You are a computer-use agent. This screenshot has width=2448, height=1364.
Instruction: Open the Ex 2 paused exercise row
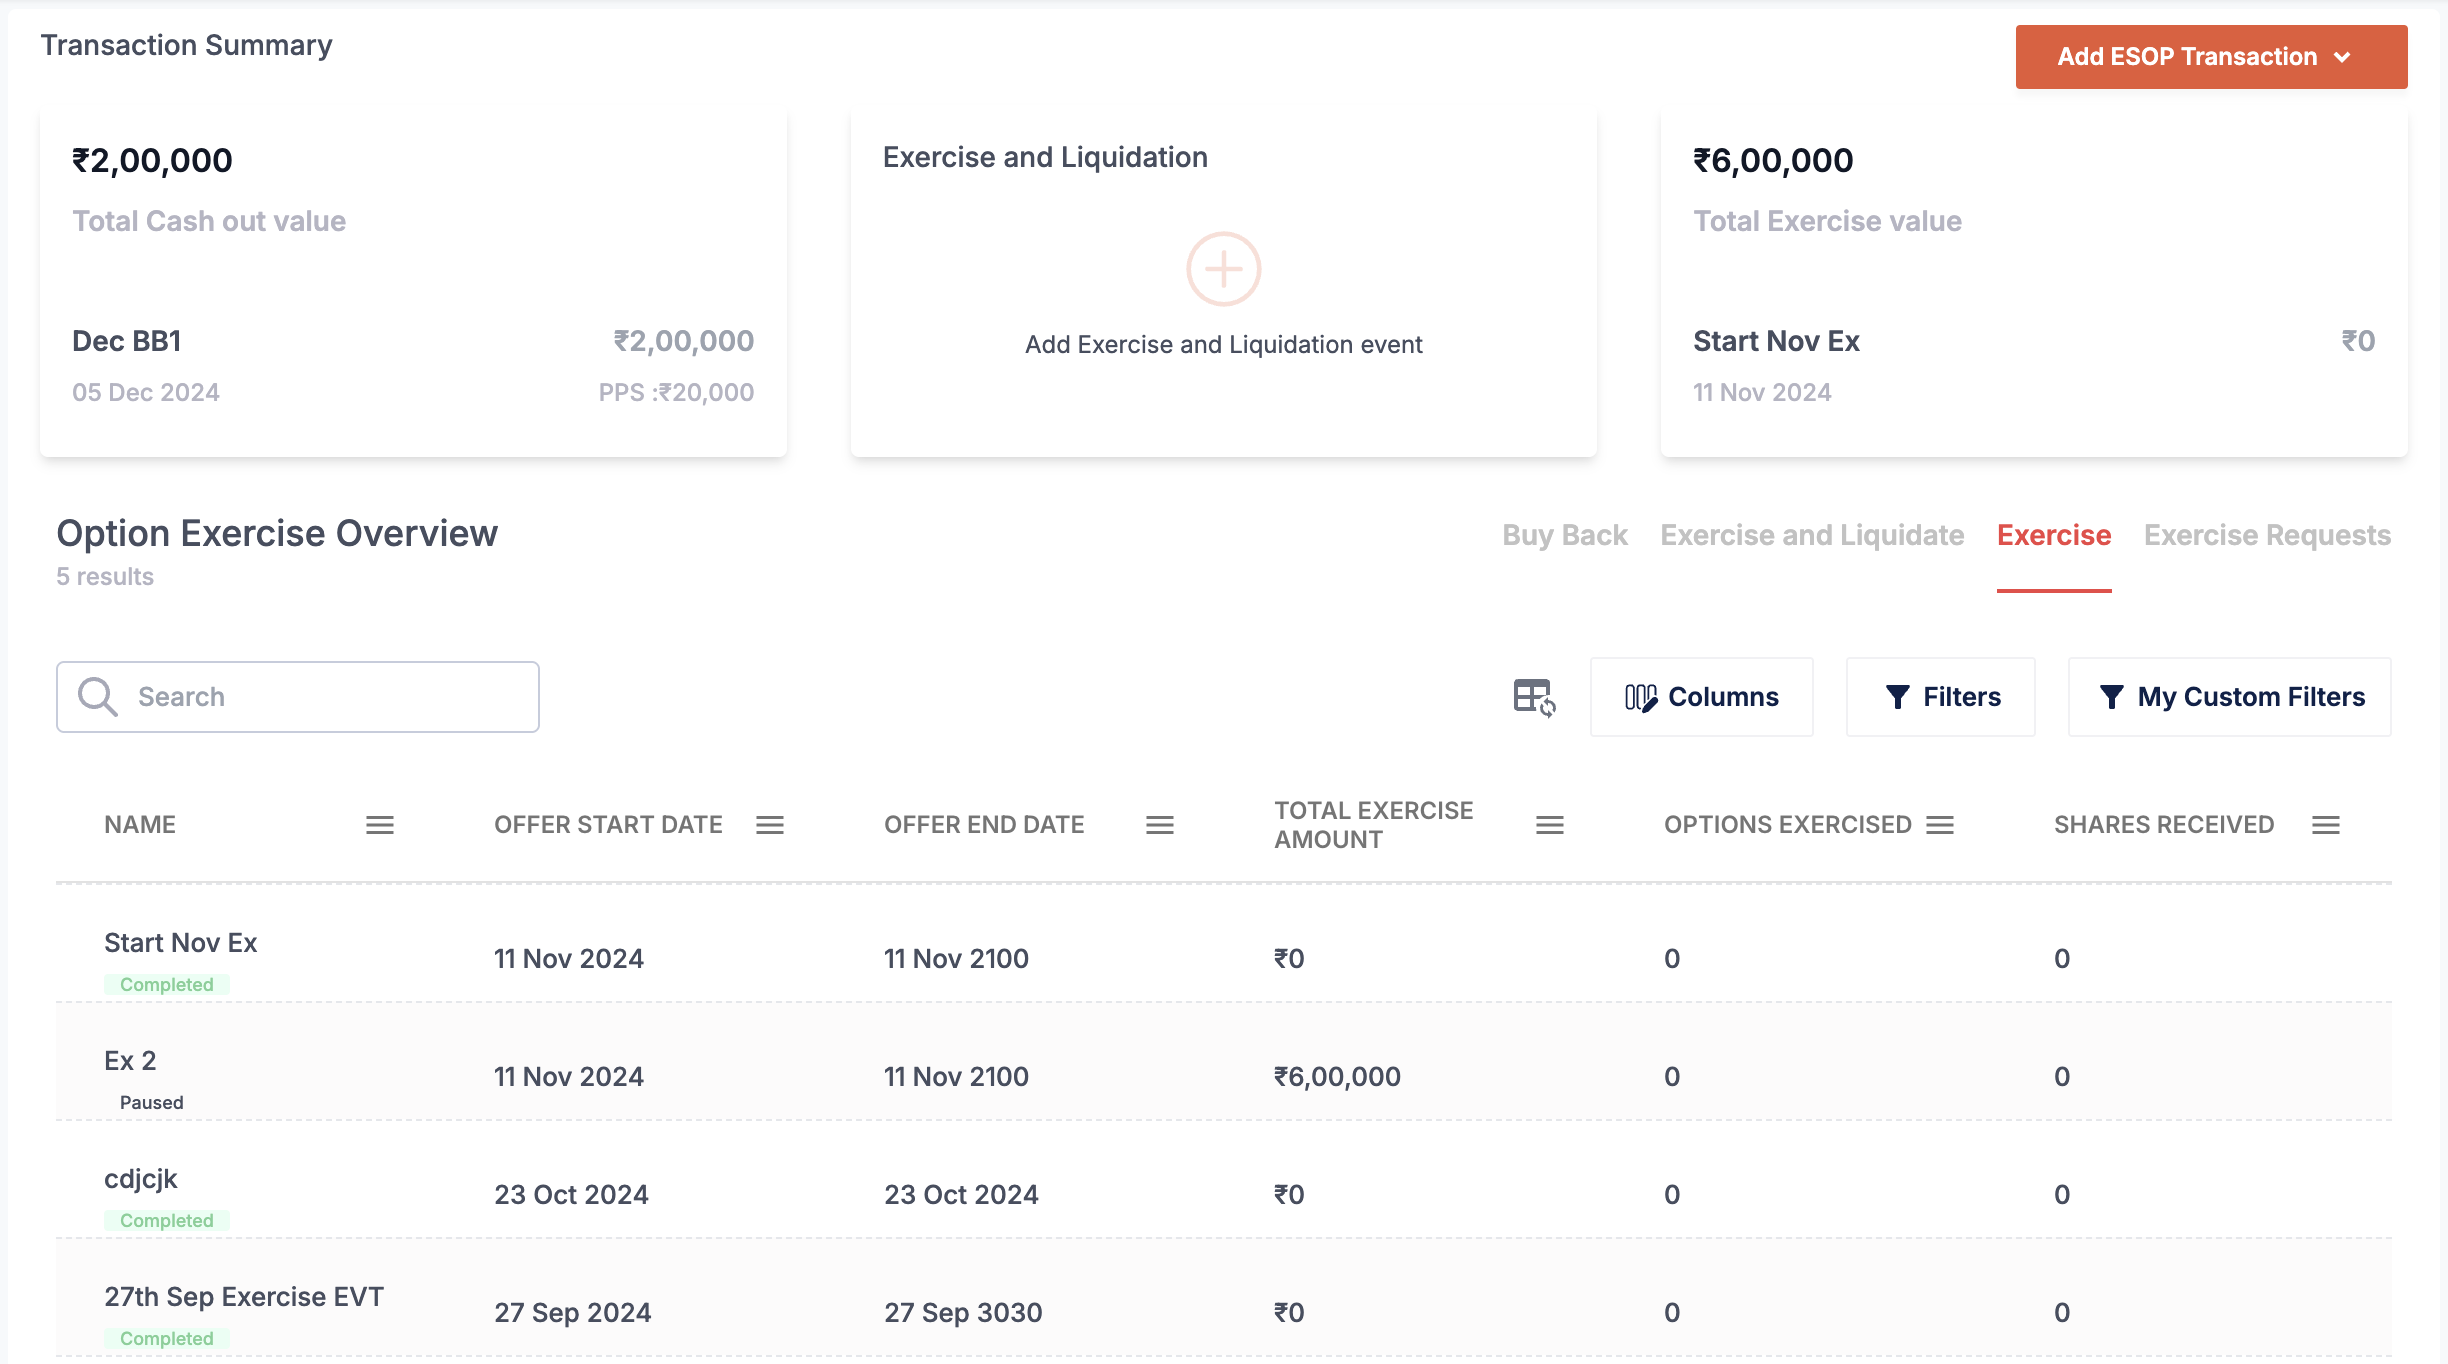(130, 1061)
